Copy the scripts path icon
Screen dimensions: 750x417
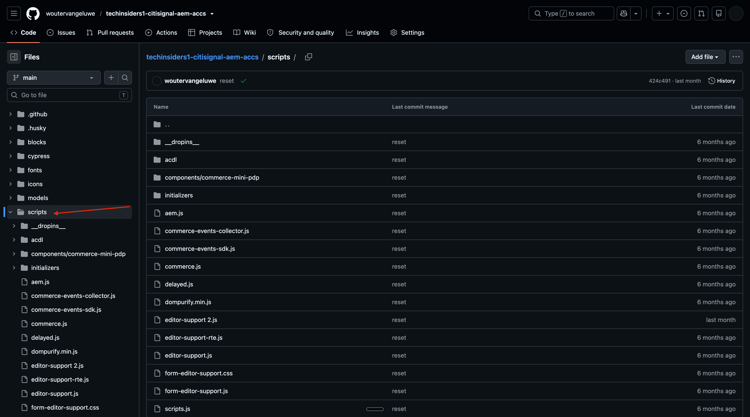pos(309,57)
